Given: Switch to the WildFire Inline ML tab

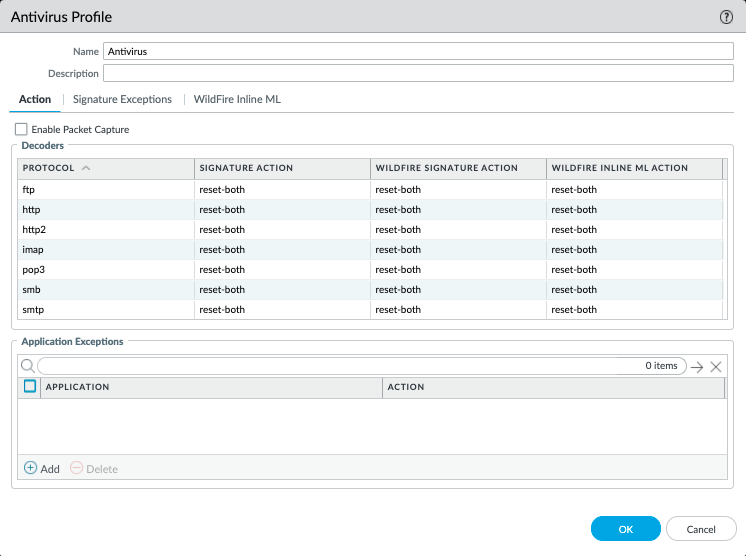Looking at the screenshot, I should click(237, 99).
